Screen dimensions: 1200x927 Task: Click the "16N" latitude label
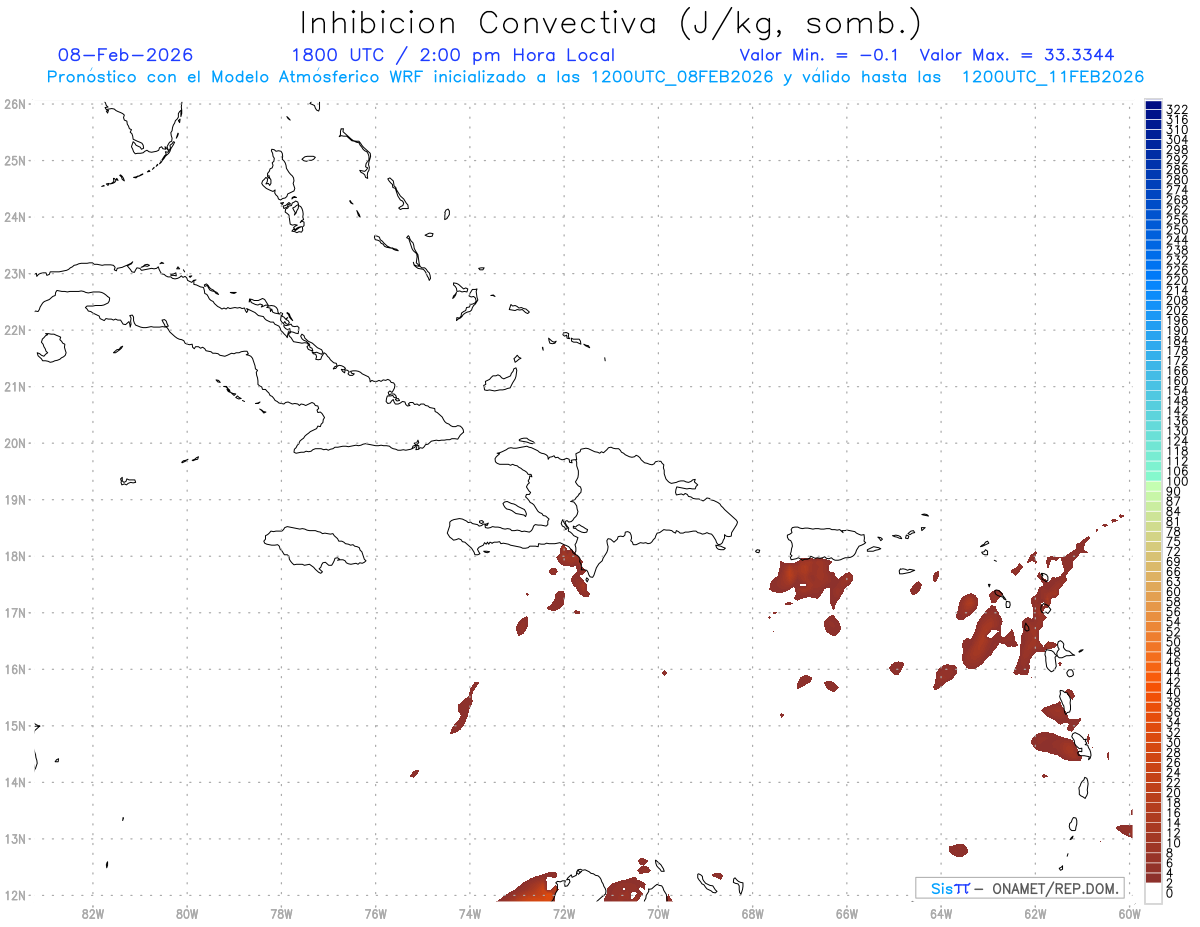click(14, 669)
